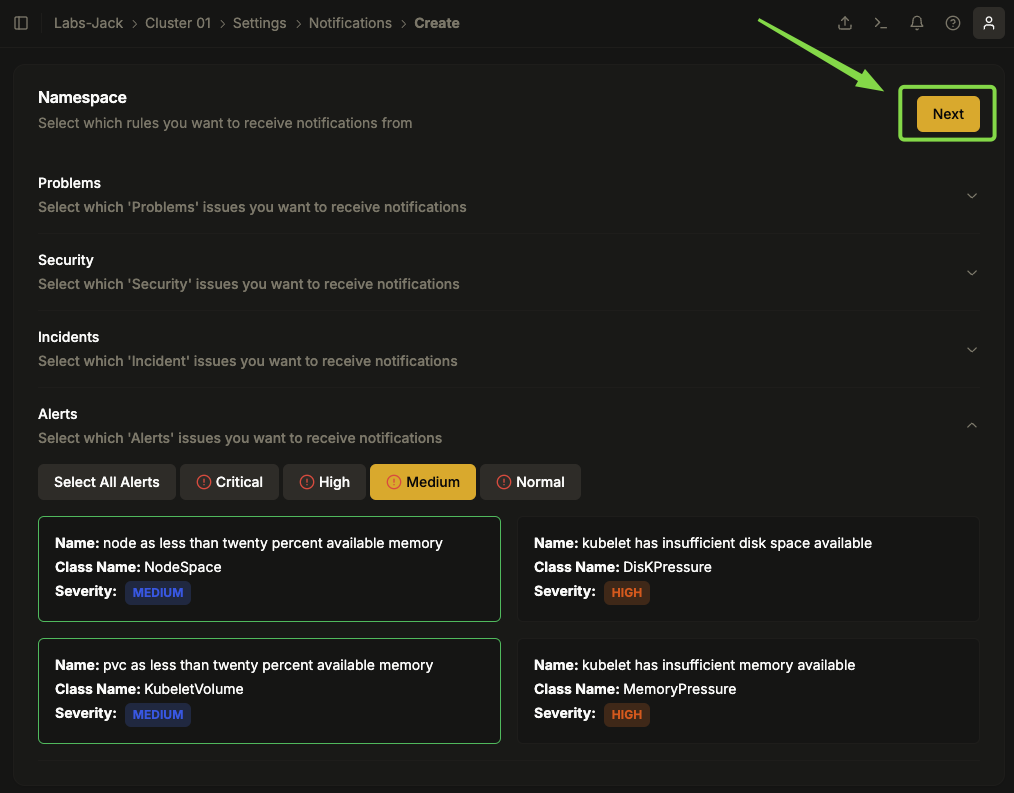The height and width of the screenshot is (793, 1014).
Task: Expand the Incidents section chevron
Action: pos(971,349)
